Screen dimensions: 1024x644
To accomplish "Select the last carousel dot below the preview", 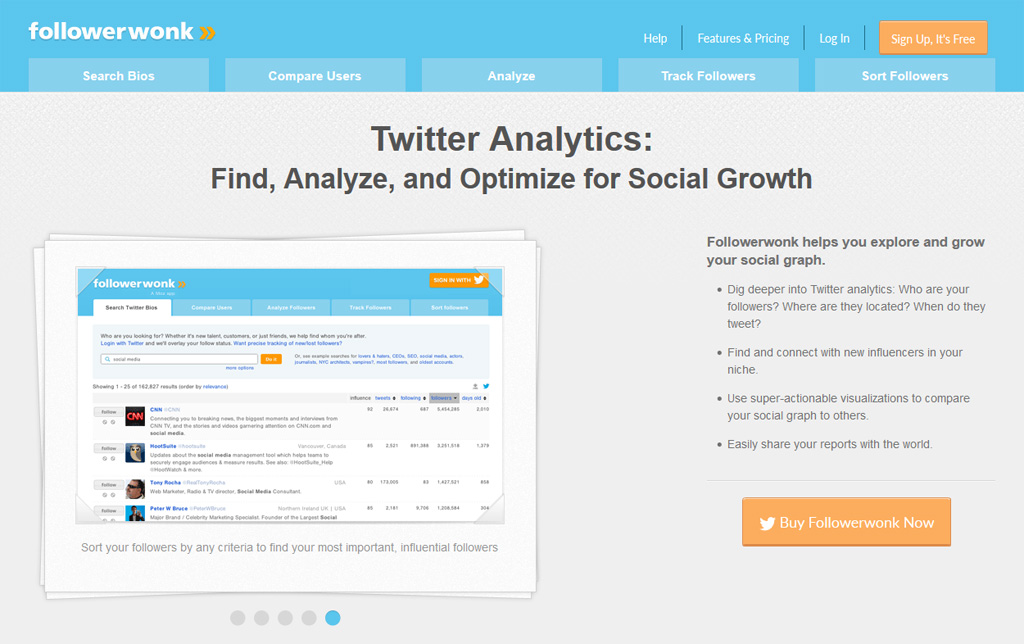I will click(332, 618).
